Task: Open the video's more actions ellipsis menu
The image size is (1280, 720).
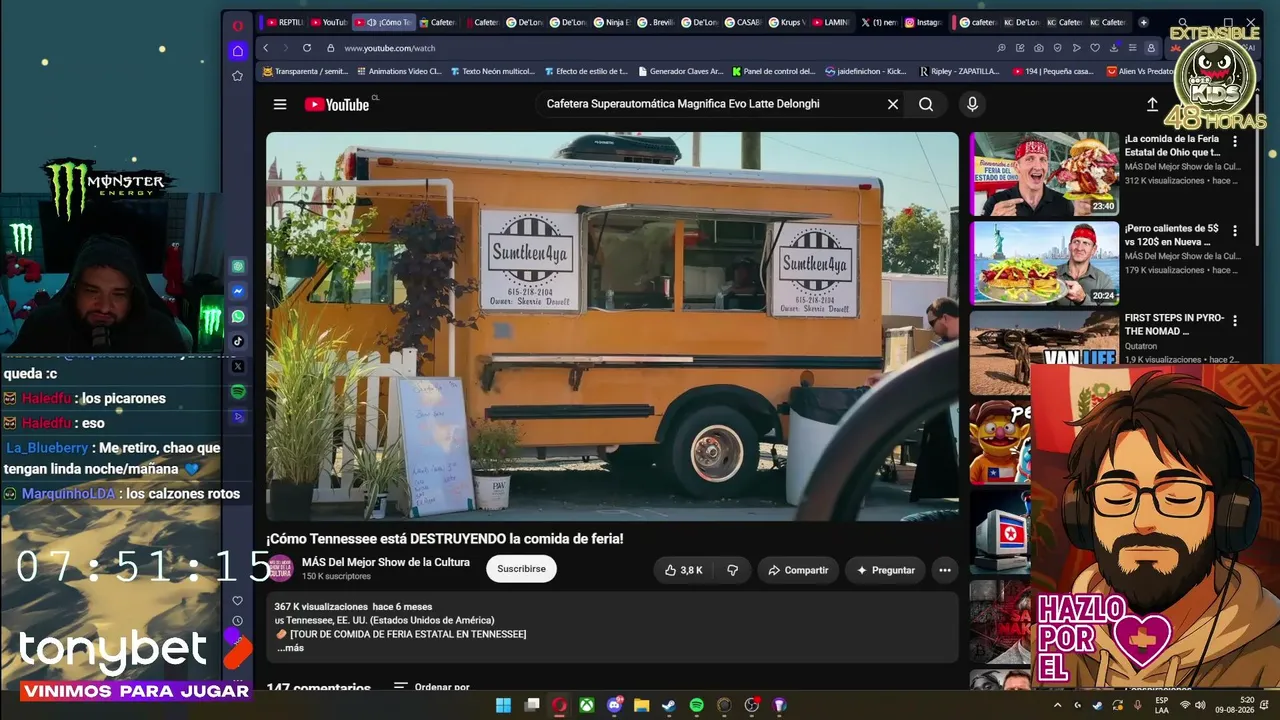Action: click(x=944, y=570)
